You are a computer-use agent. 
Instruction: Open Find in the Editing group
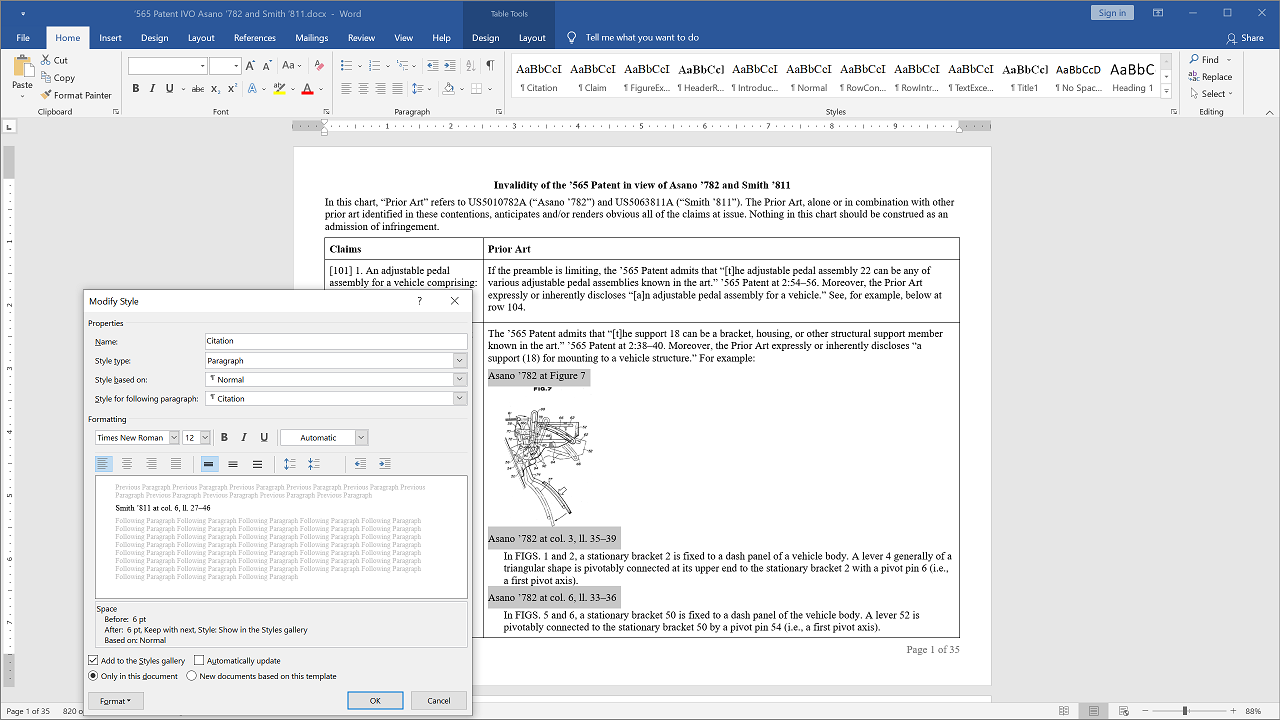[x=1204, y=60]
